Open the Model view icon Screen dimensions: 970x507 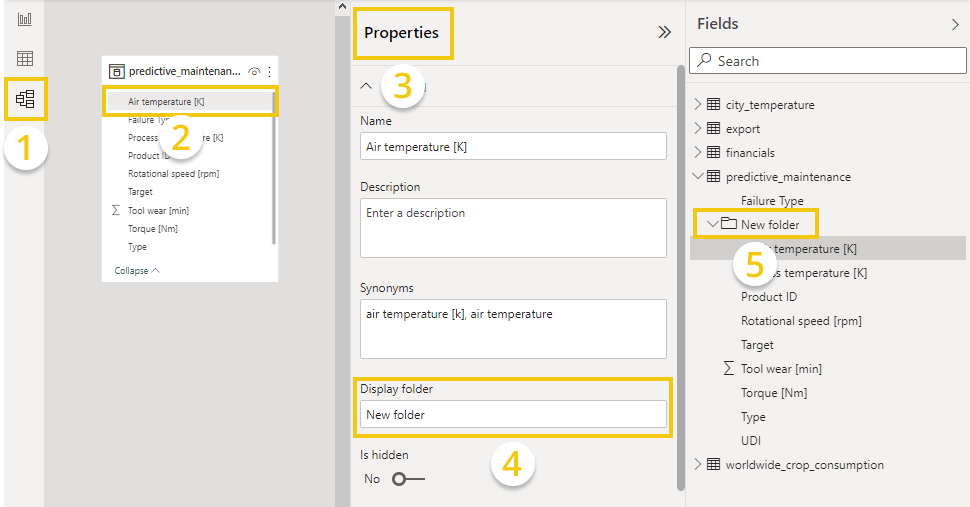[25, 99]
